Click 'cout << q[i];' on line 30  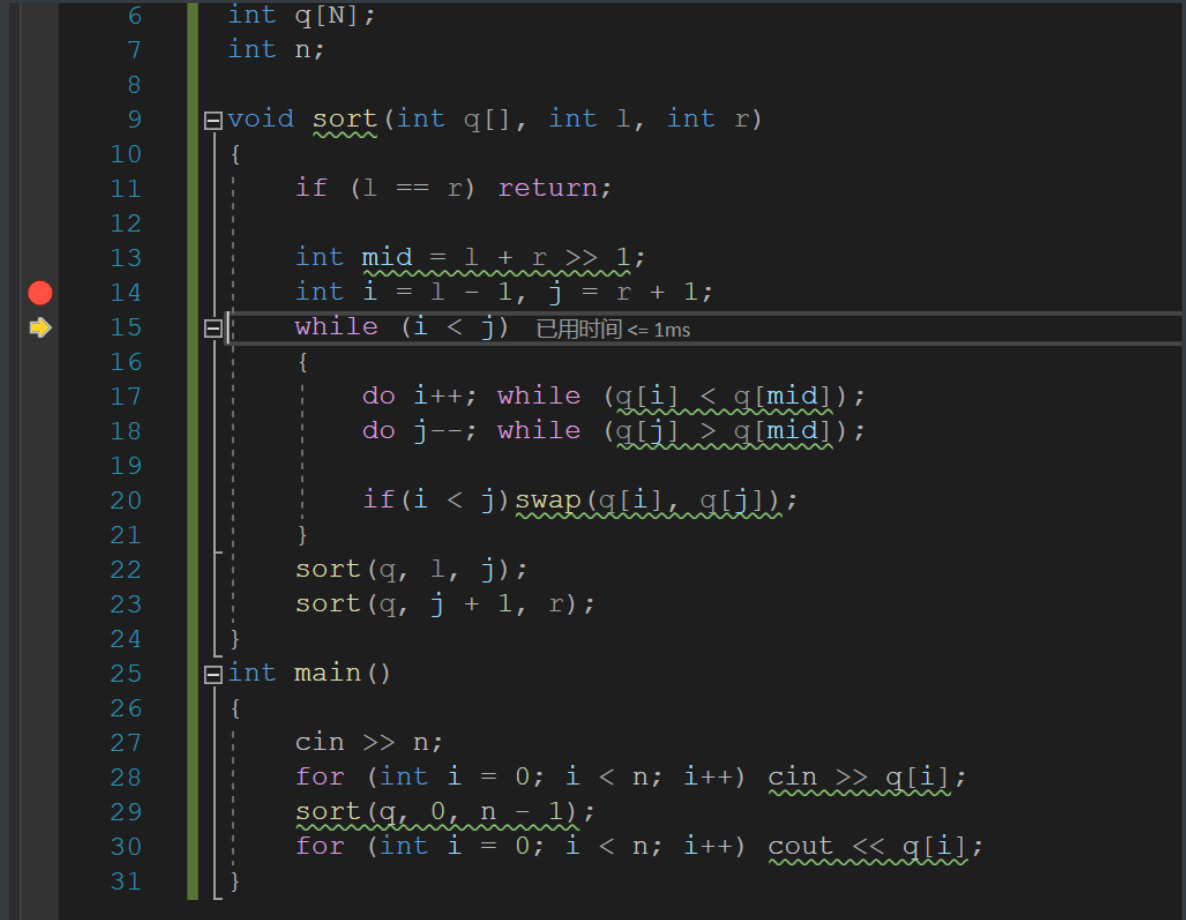point(876,846)
